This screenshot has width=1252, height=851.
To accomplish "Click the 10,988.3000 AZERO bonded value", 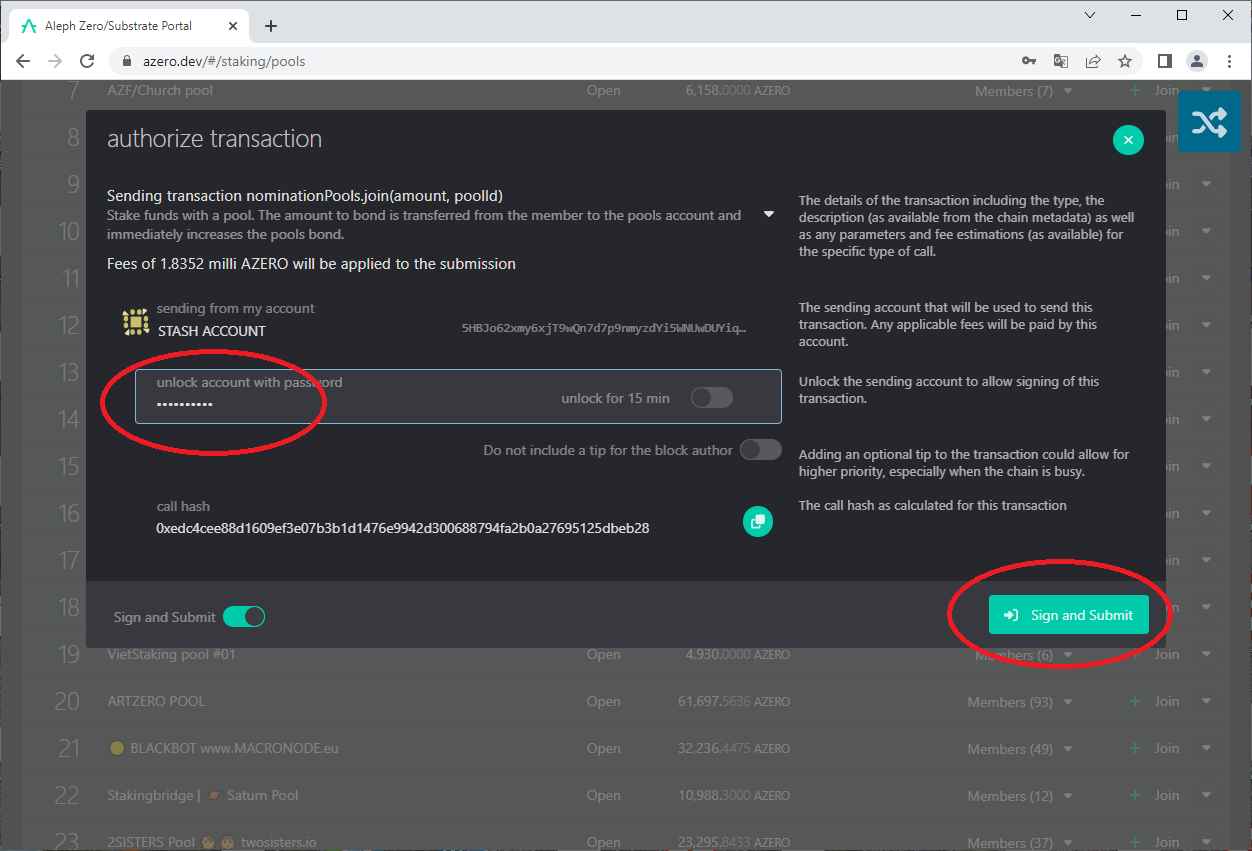I will pos(734,795).
